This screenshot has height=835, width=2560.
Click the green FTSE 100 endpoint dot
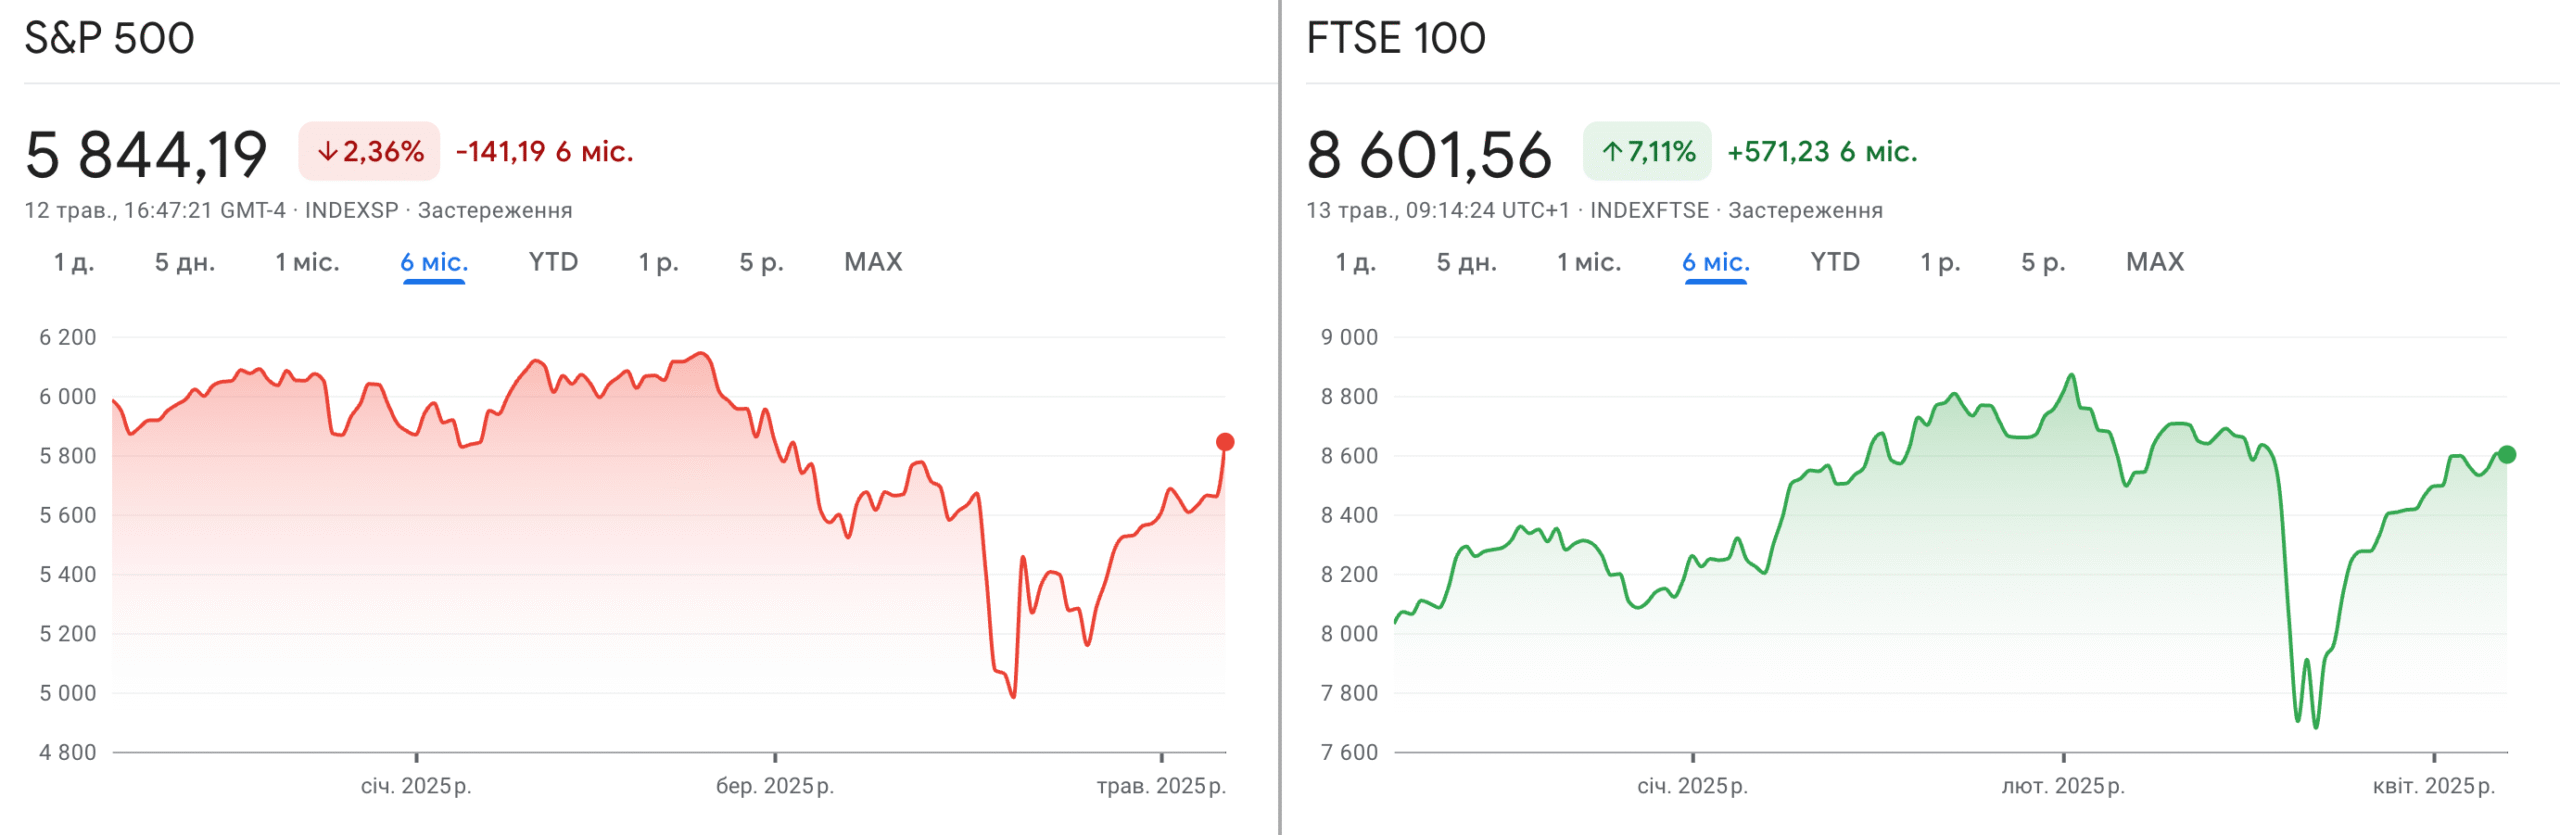click(x=2507, y=455)
